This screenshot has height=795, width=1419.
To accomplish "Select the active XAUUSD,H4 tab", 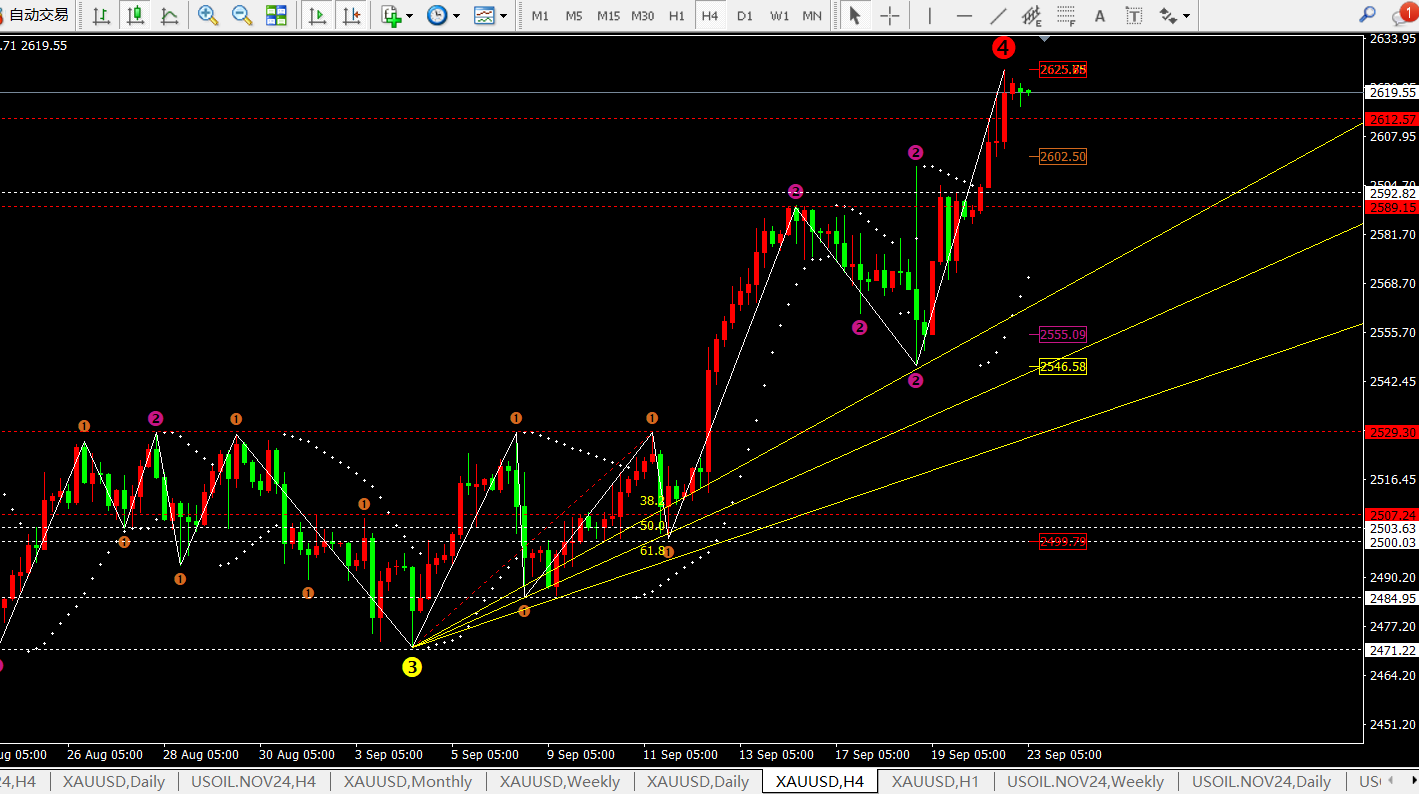I will click(x=819, y=782).
